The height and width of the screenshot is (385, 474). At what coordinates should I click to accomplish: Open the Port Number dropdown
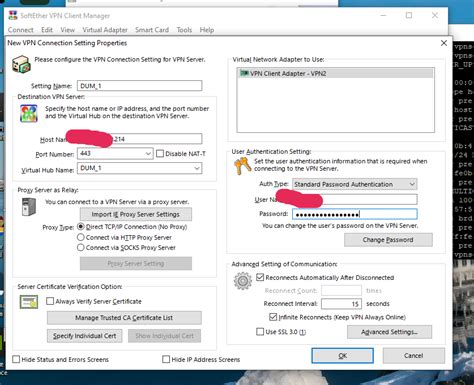coord(148,154)
